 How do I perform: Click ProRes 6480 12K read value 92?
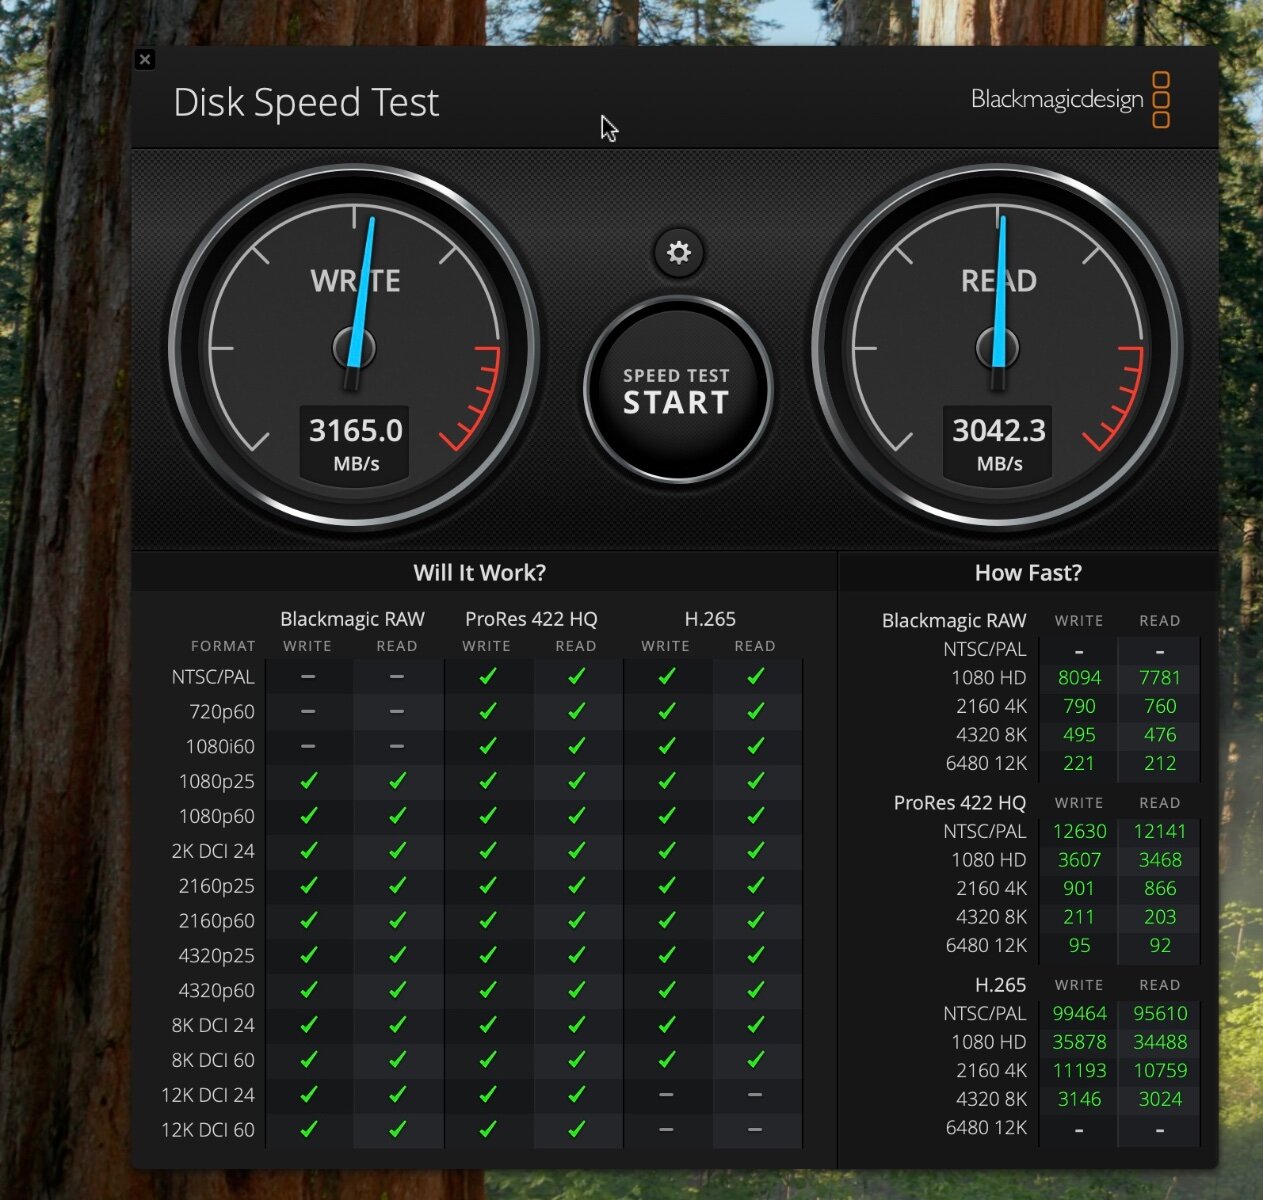click(x=1160, y=945)
